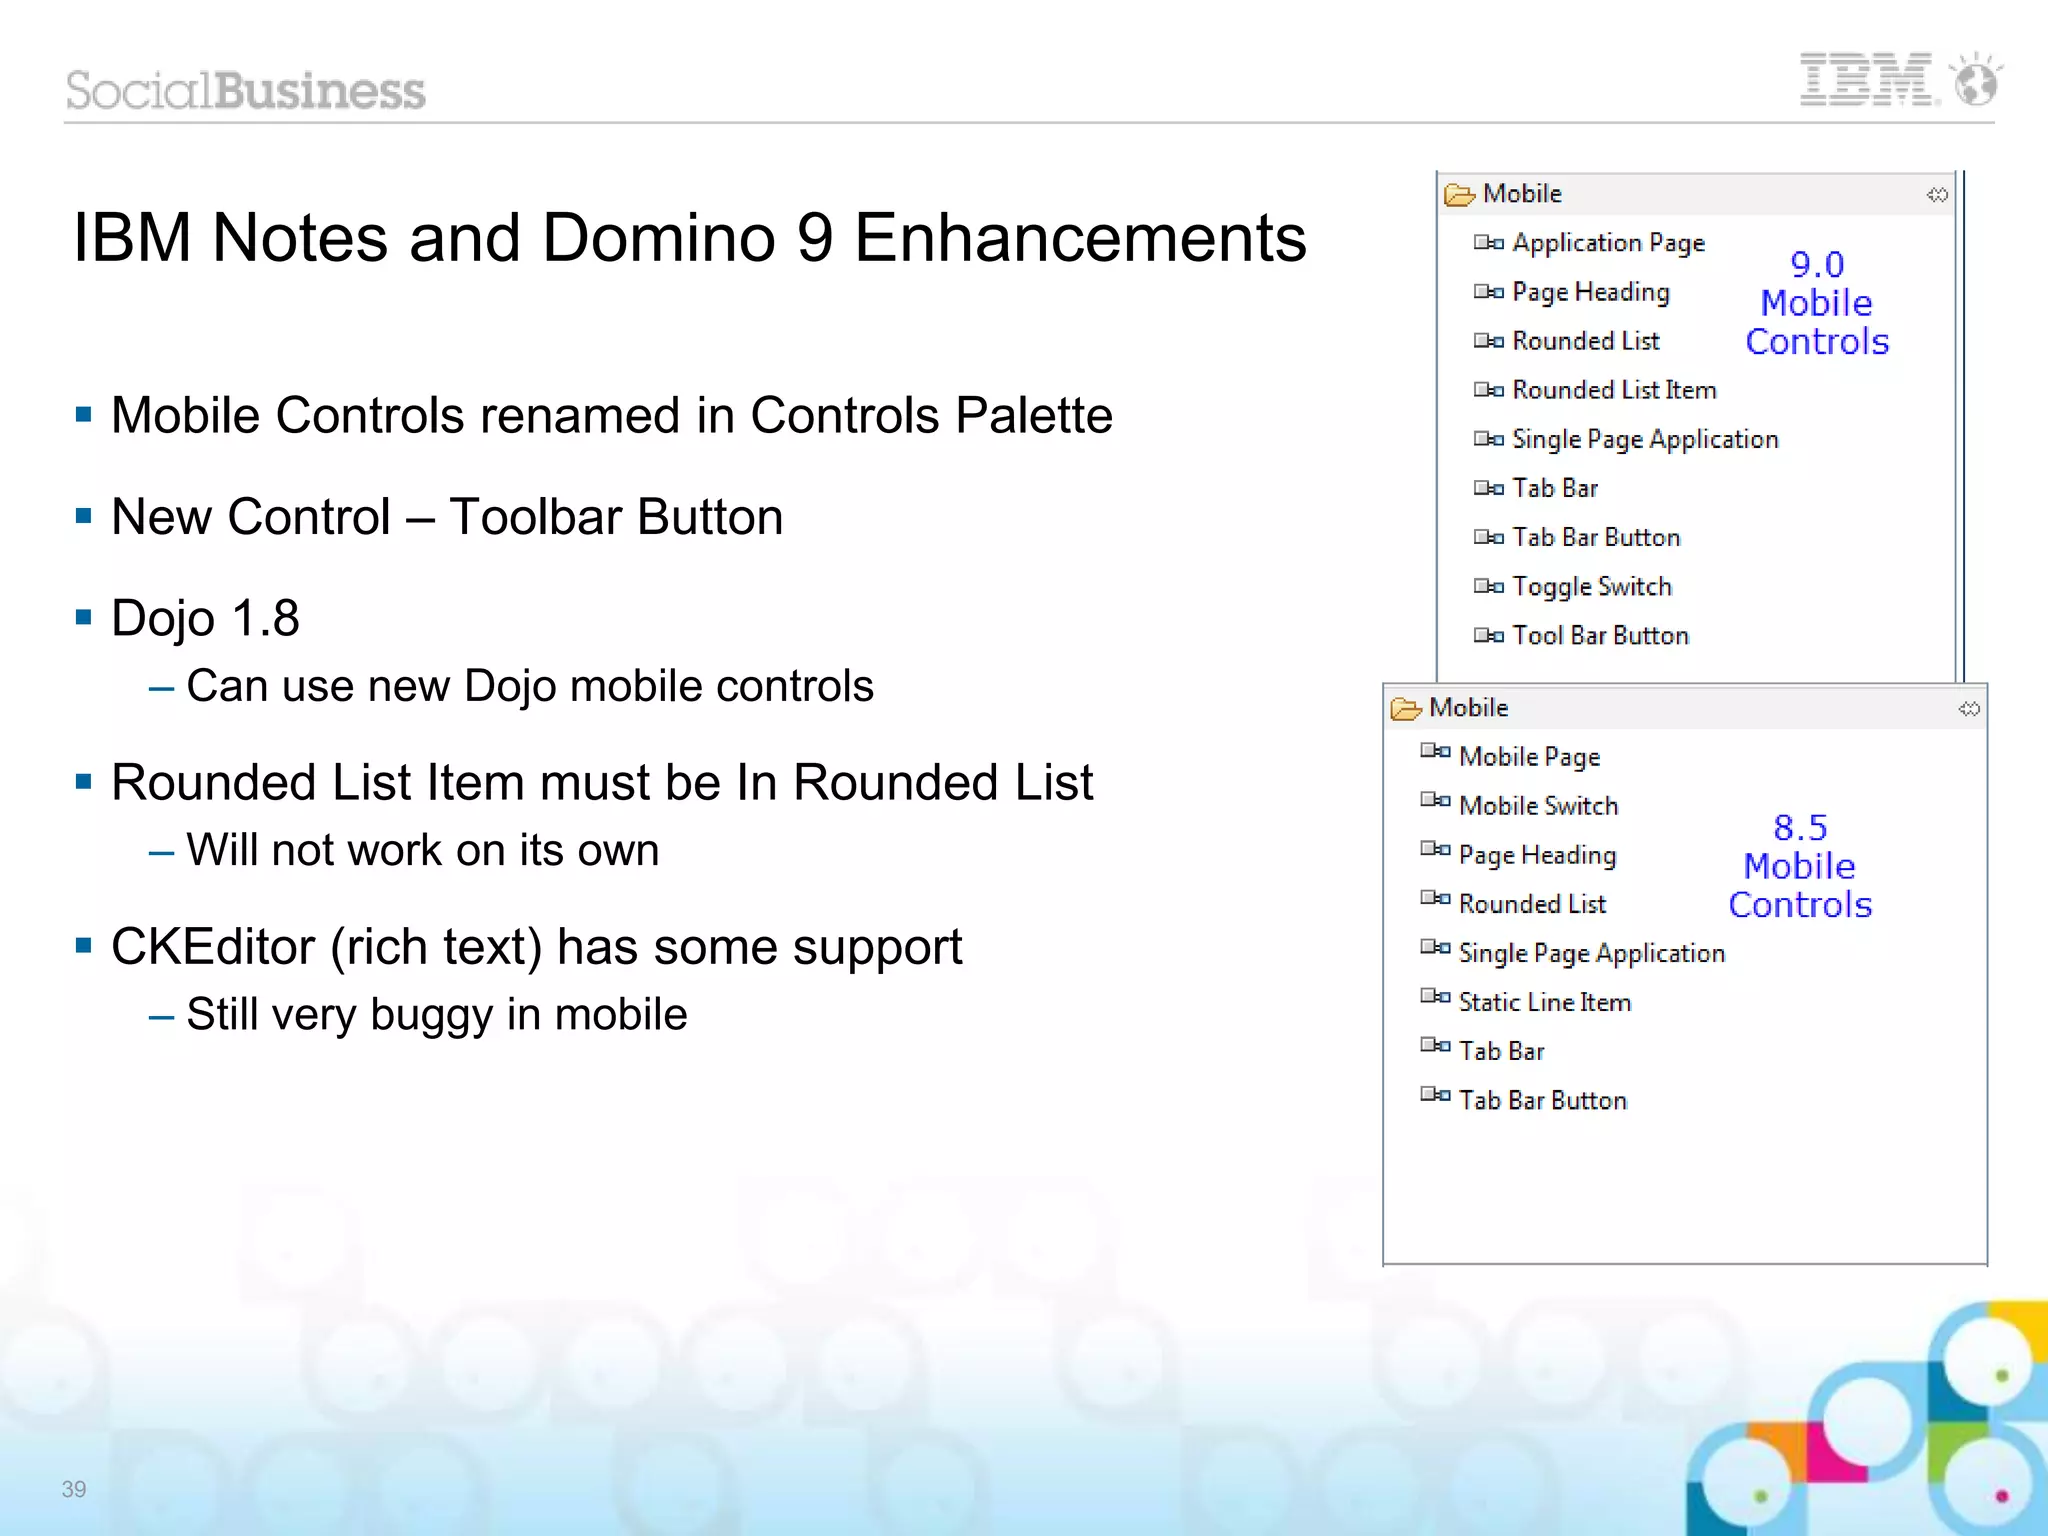The height and width of the screenshot is (1536, 2048).
Task: Select 'Tab Bar' text in 9.0 palette
Action: point(1555,488)
